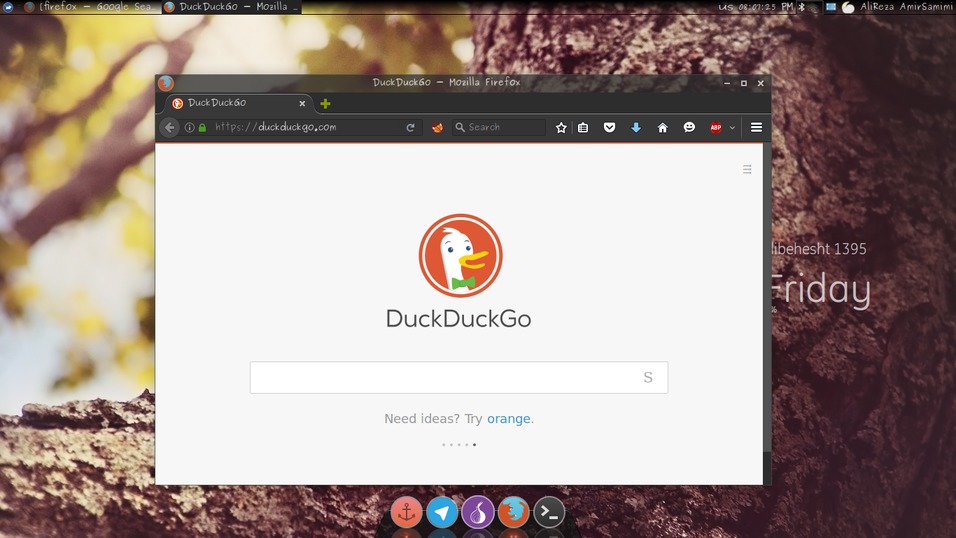
Task: Reload the DuckDuckGo page
Action: tap(410, 127)
